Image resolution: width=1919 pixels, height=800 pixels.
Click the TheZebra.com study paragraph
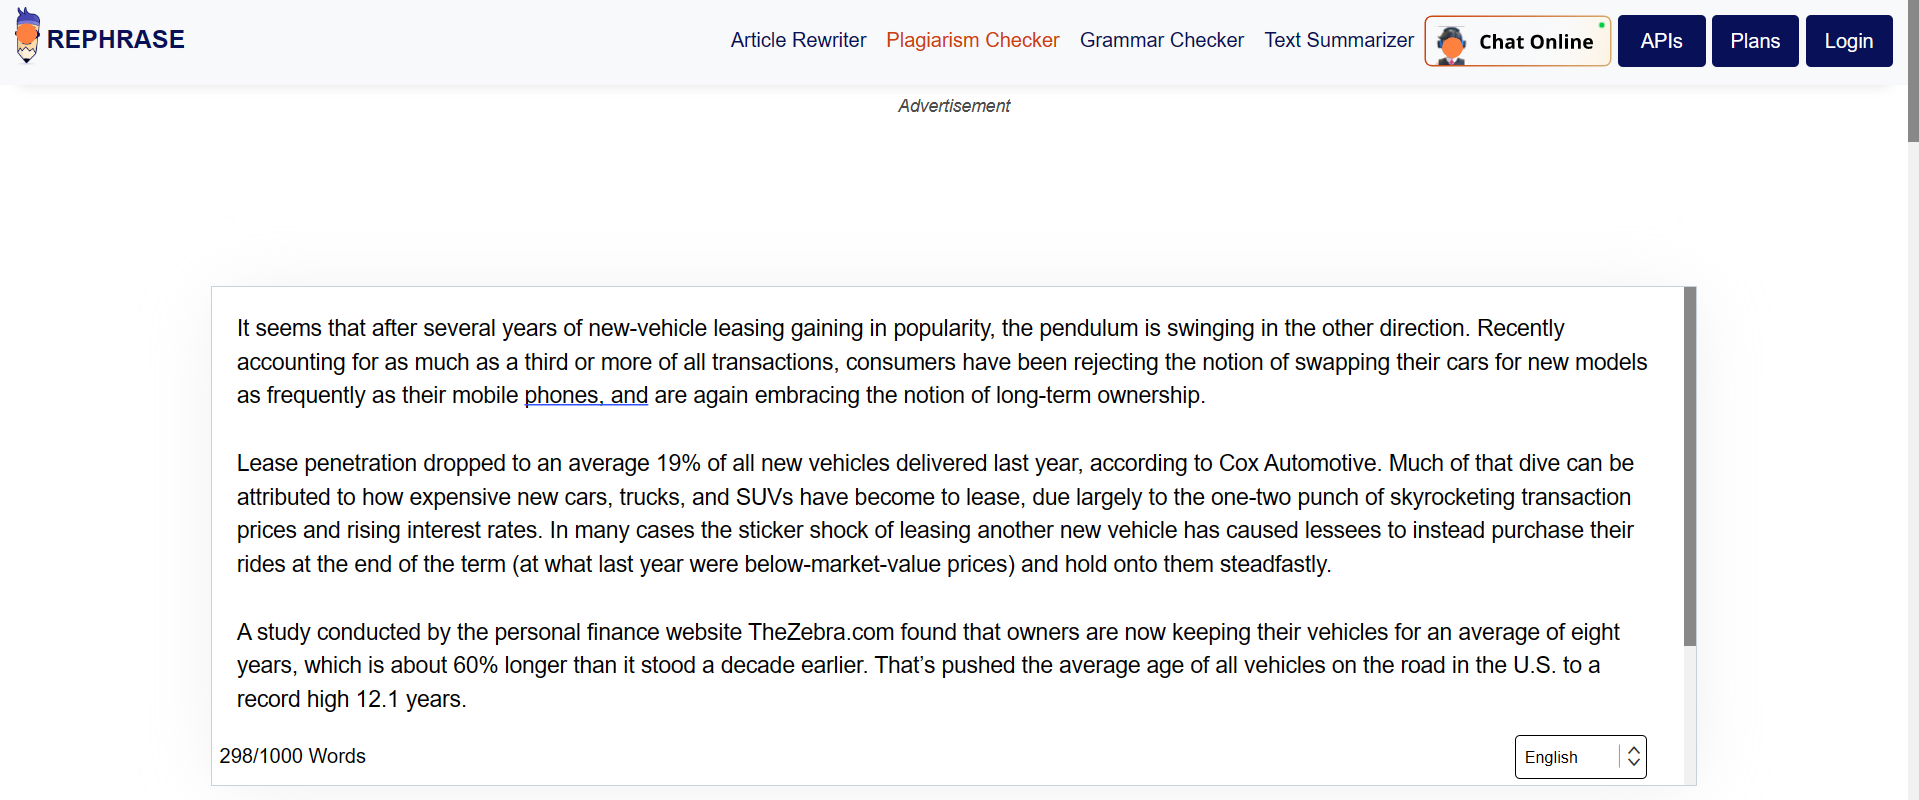coord(929,665)
